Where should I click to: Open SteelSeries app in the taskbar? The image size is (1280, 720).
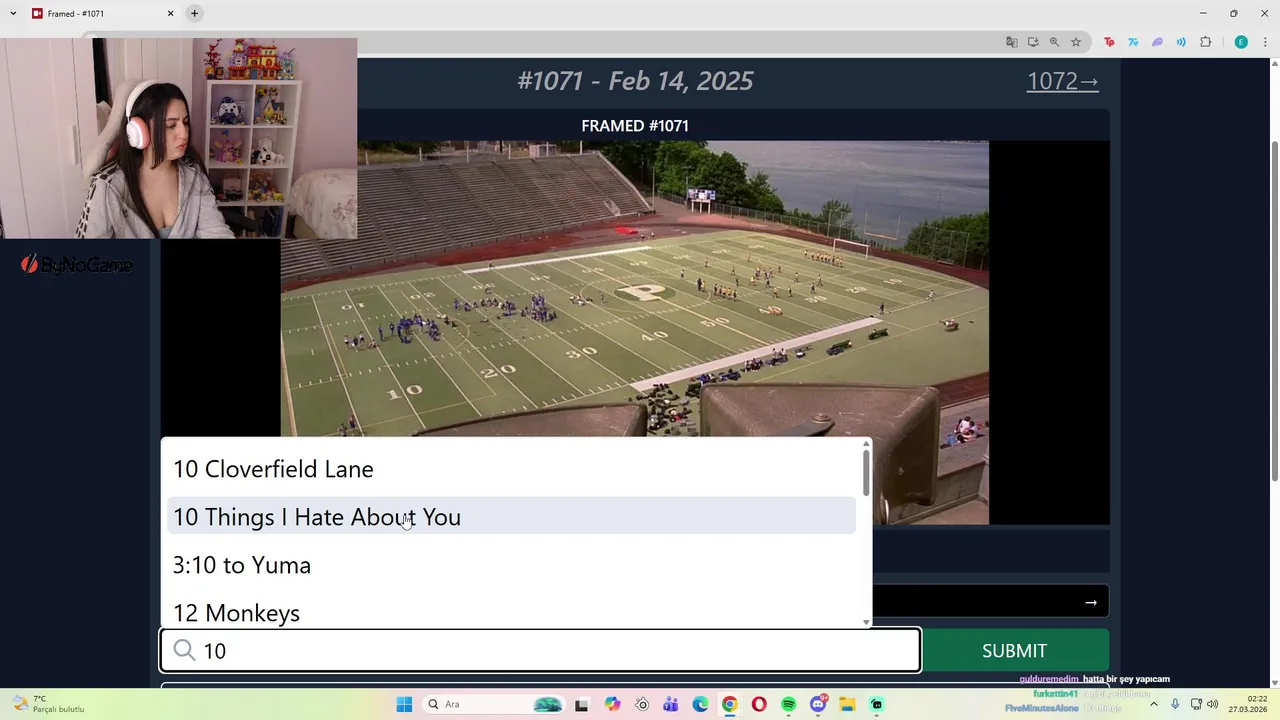[x=642, y=704]
